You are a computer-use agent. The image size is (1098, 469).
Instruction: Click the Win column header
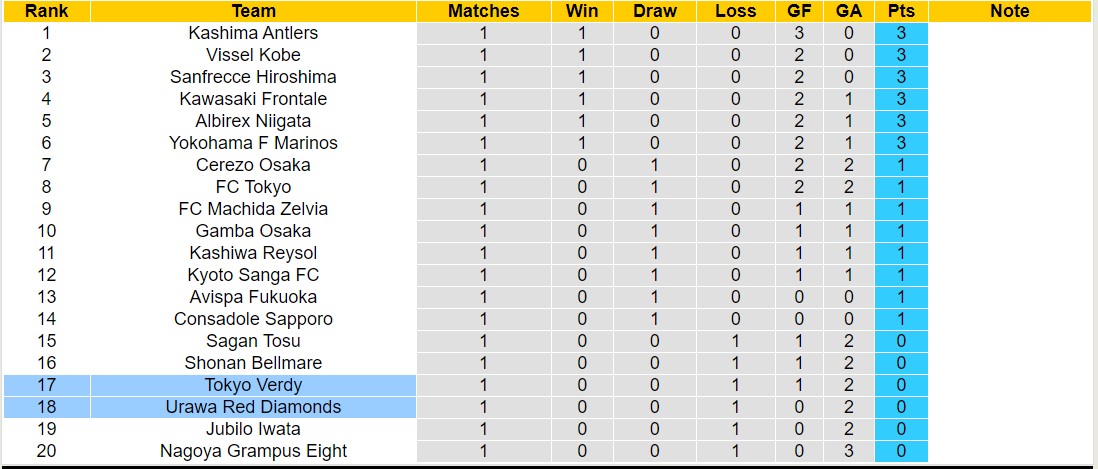click(582, 11)
